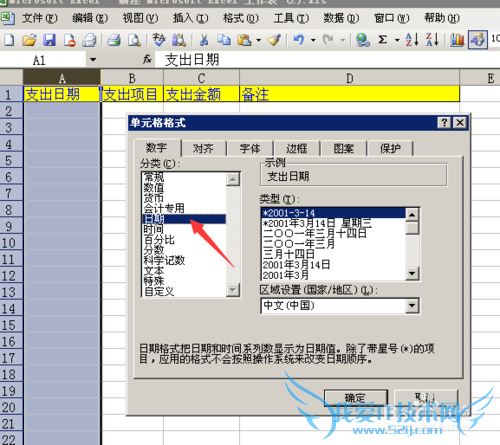Sort descending with the Z-A icon
Screen dimensions: 500x445
(432, 40)
